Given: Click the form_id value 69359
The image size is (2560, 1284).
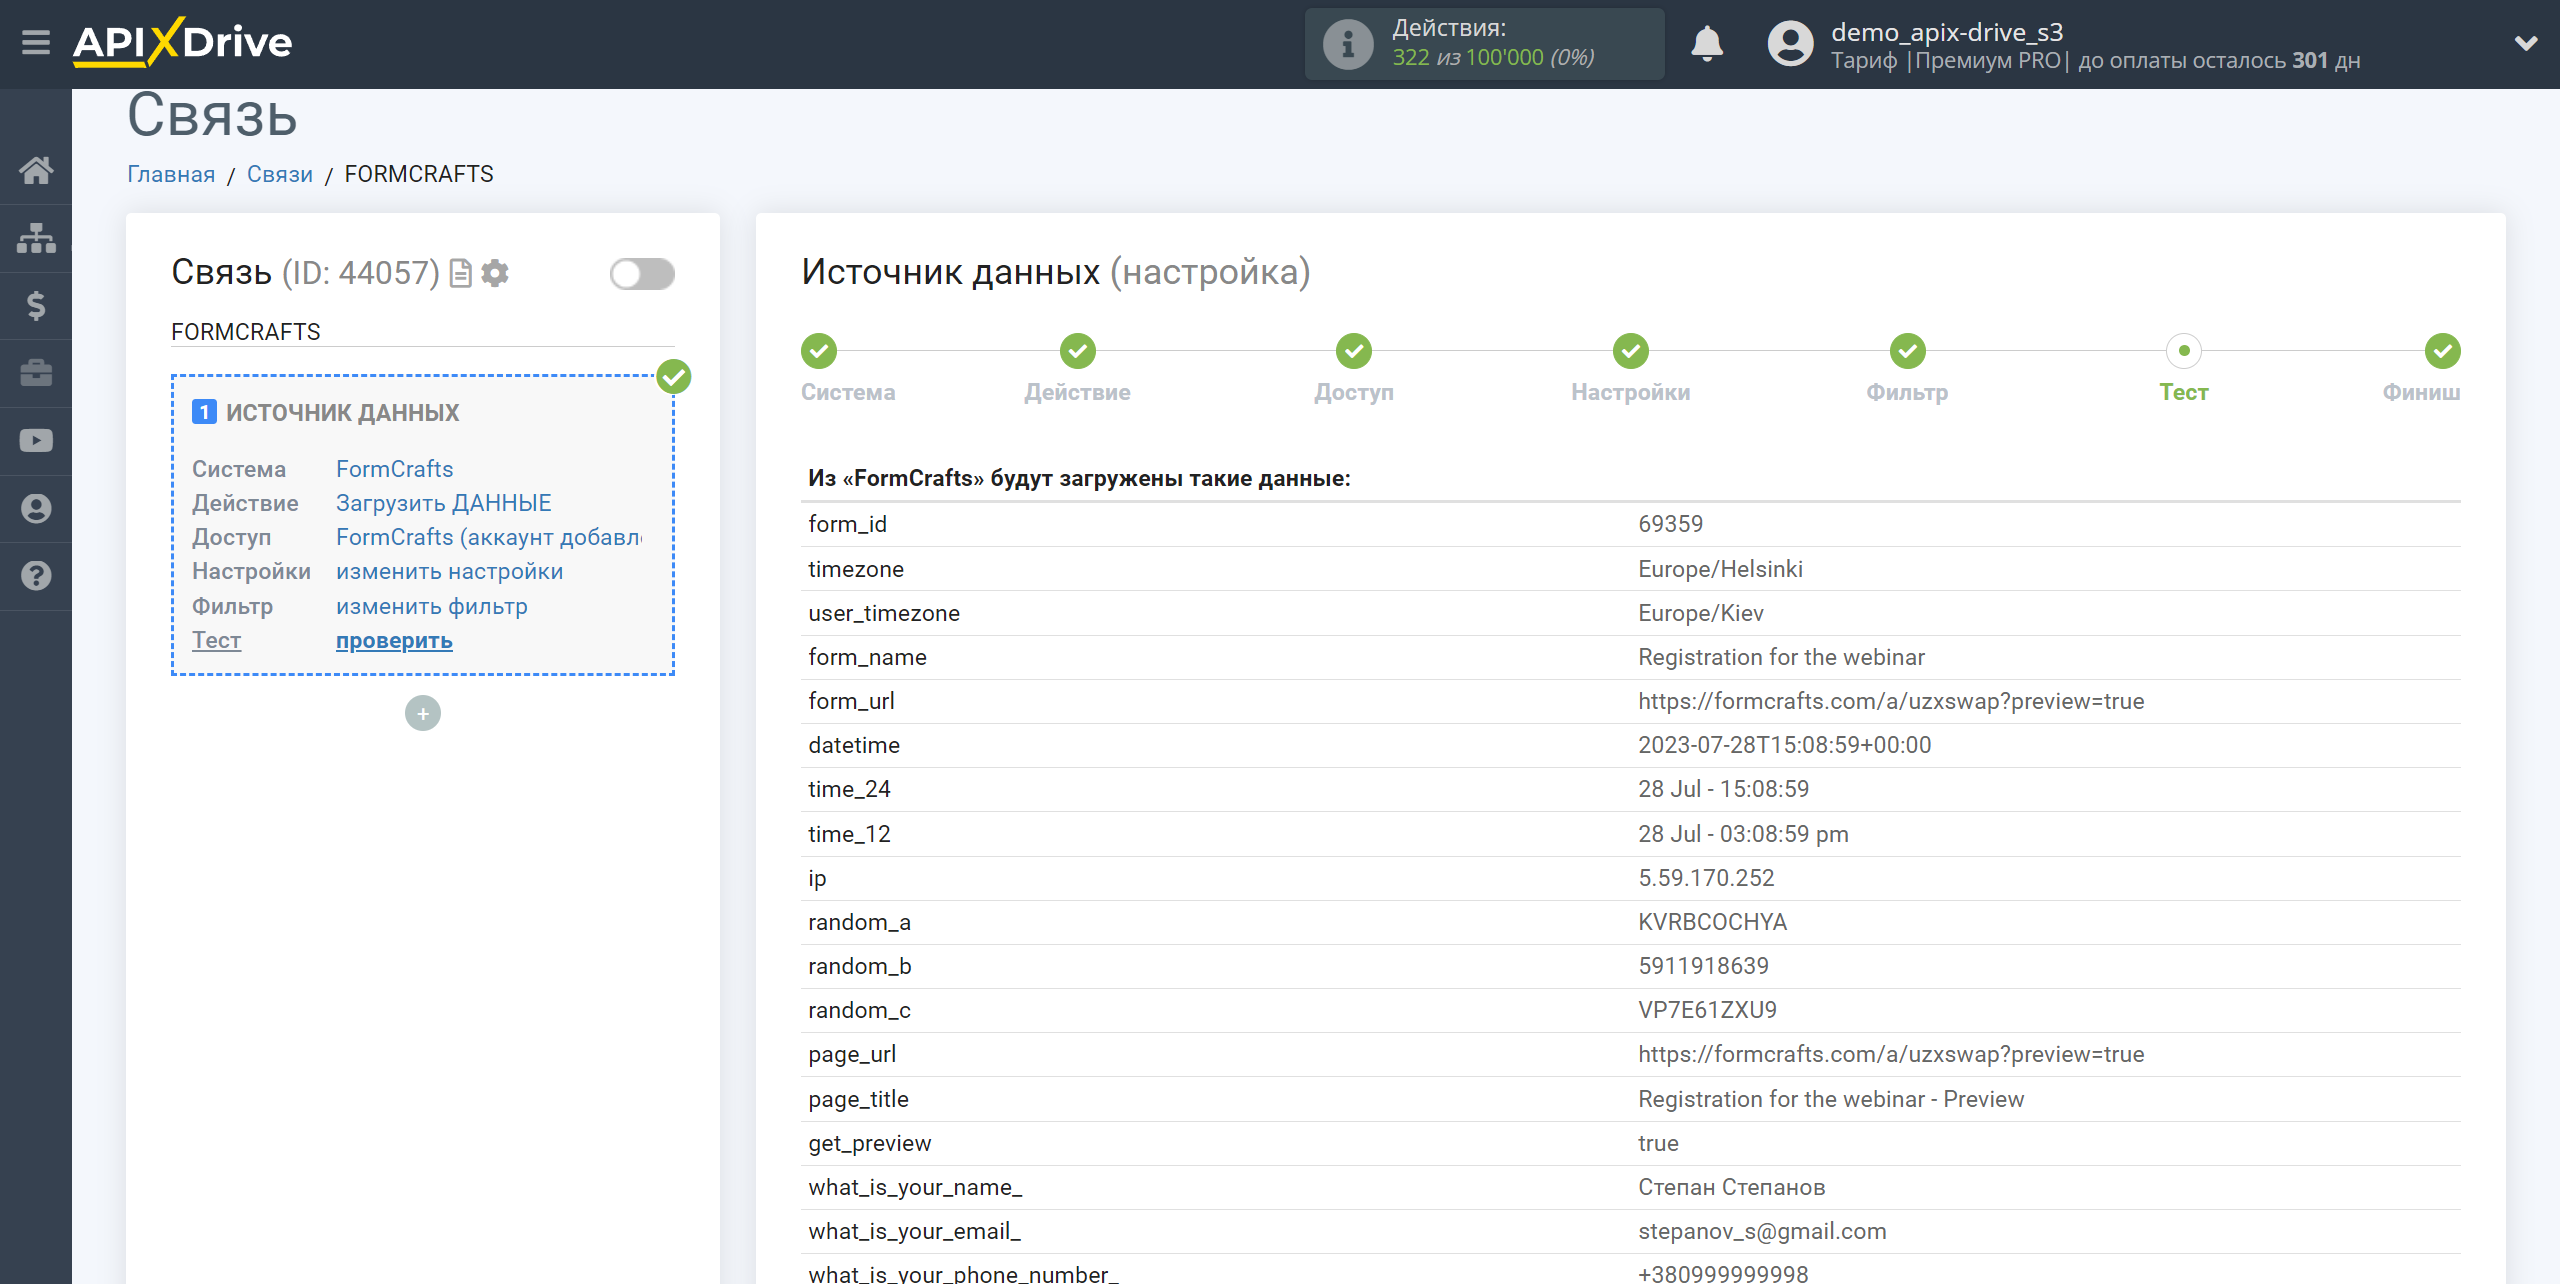Looking at the screenshot, I should 1670,524.
